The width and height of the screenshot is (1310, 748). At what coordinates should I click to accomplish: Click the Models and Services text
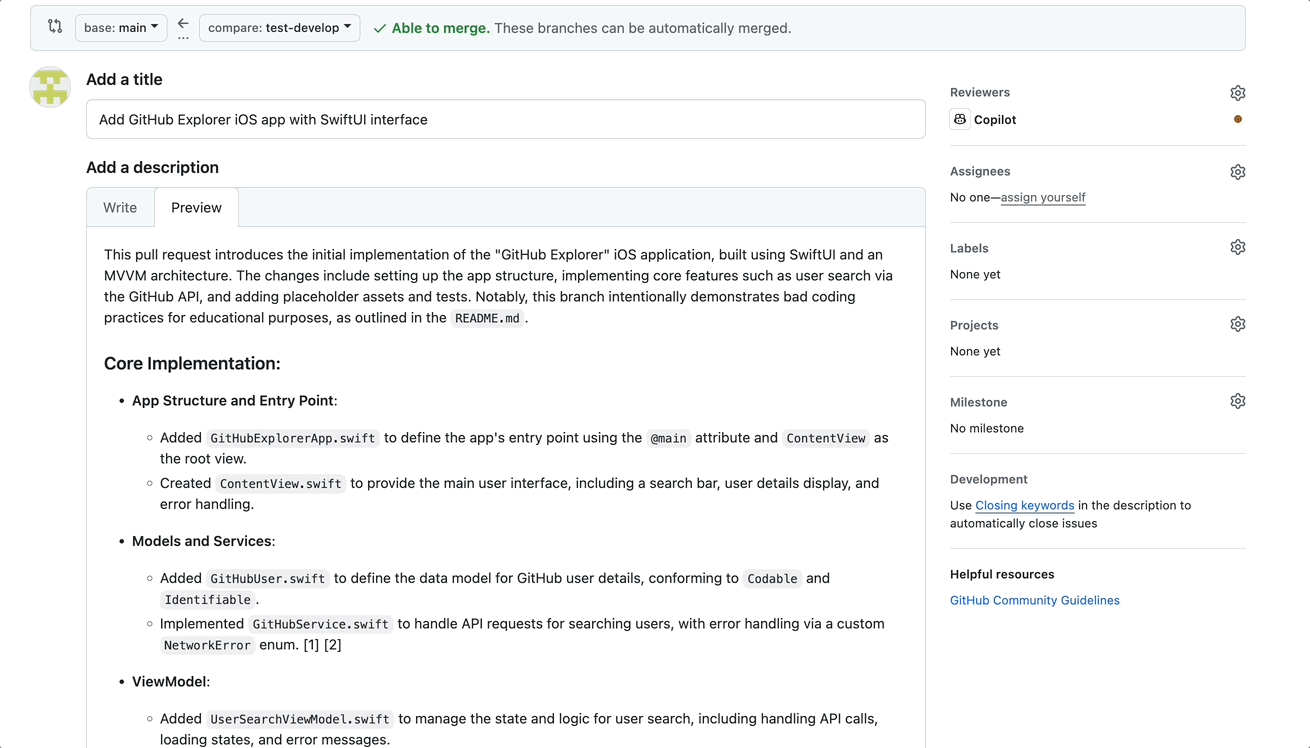click(202, 541)
